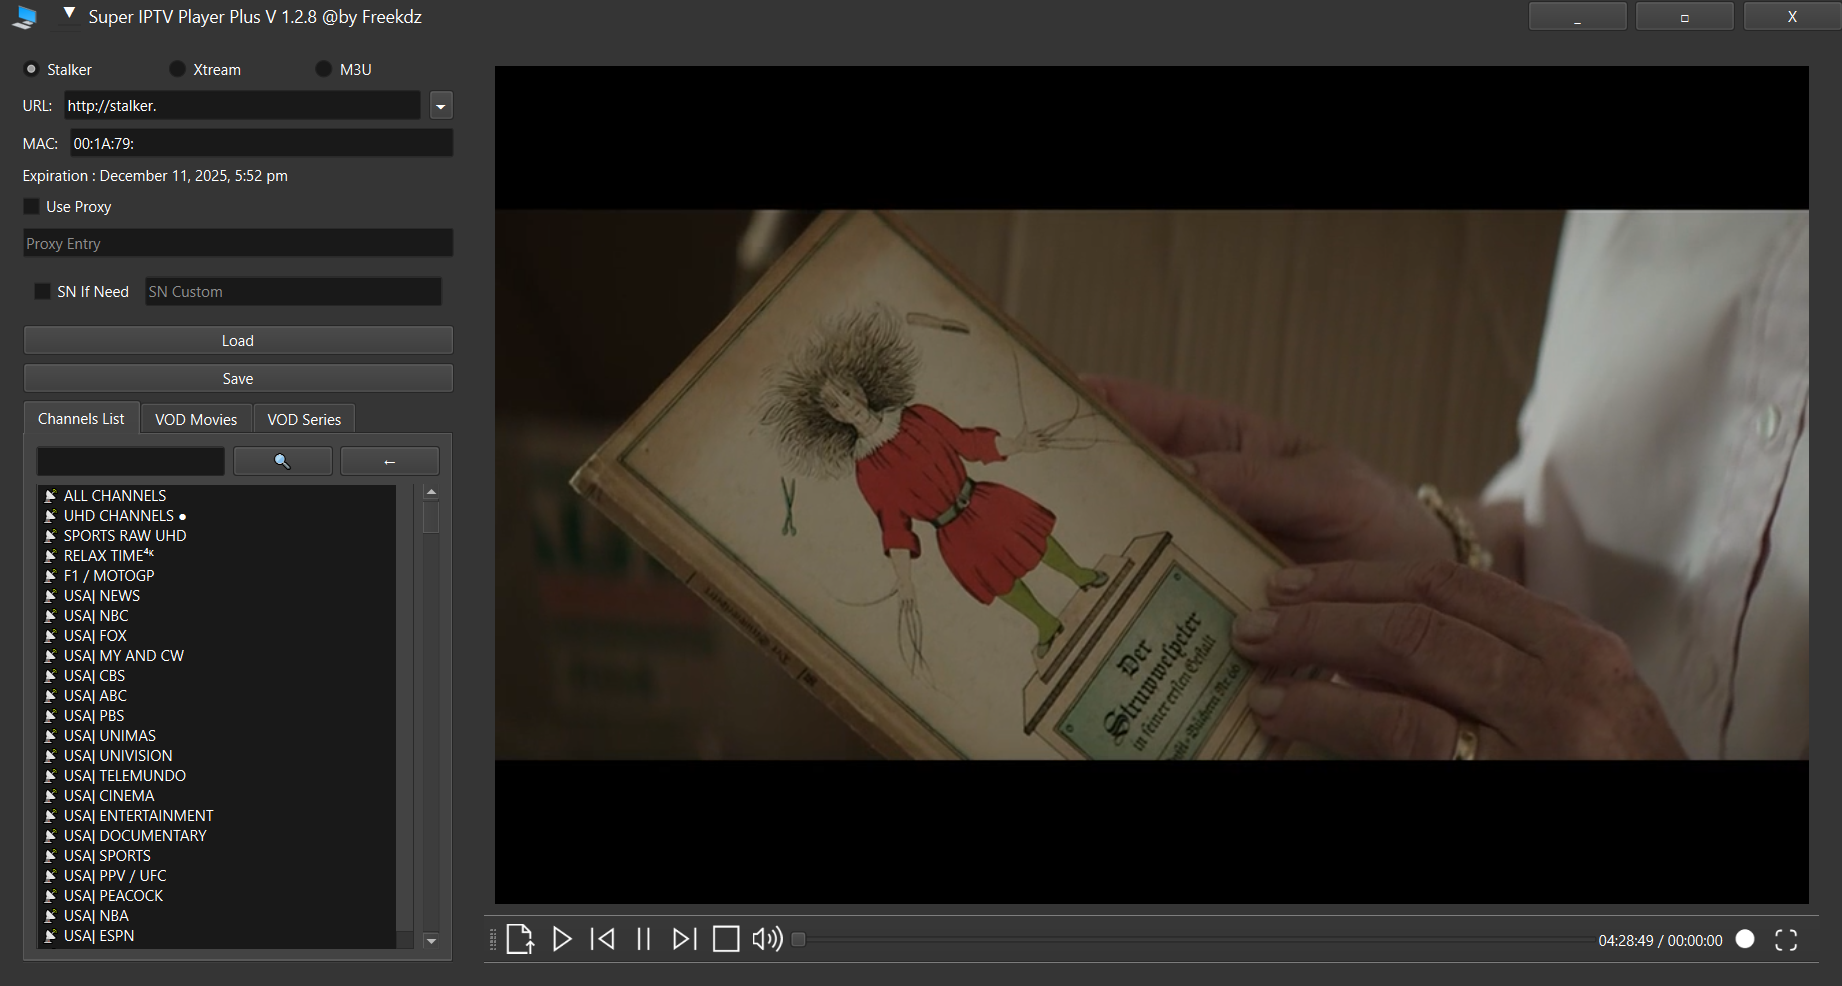Image resolution: width=1842 pixels, height=986 pixels.
Task: Click the app logo icon
Action: pos(27,17)
